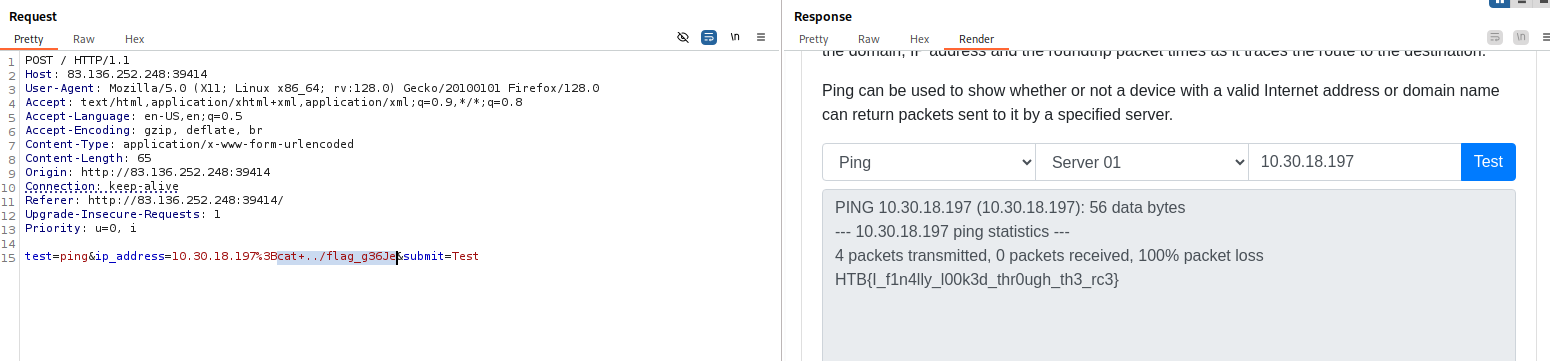
Task: Switch Request view to Raw tab
Action: pos(84,39)
